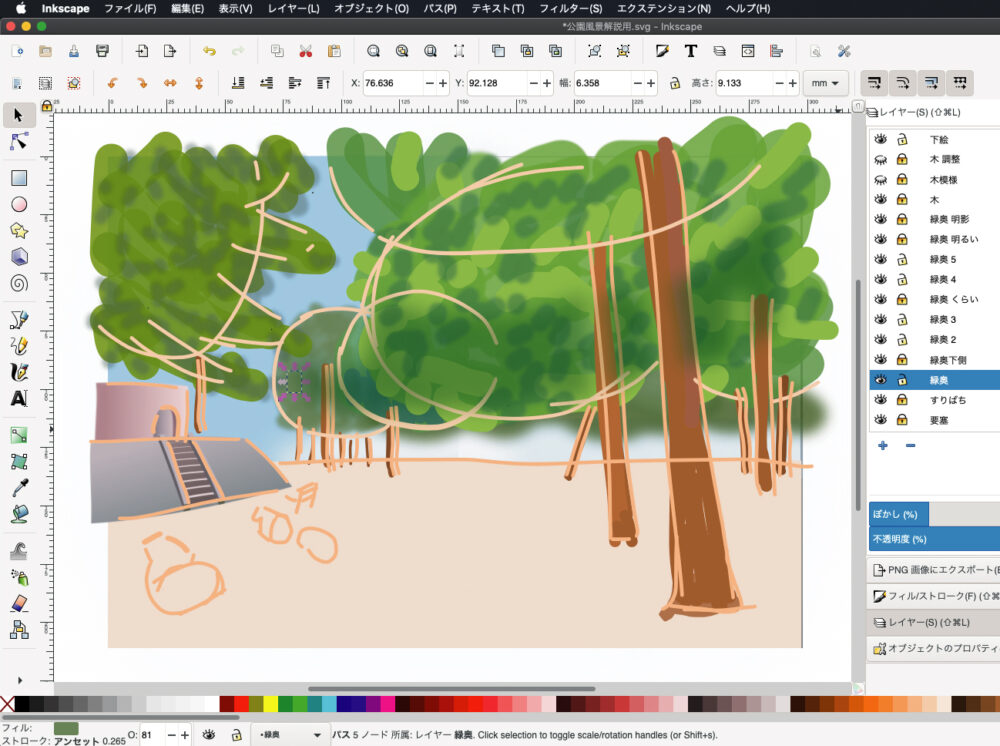Select the Rectangle tool
The width and height of the screenshot is (1000, 746).
click(x=18, y=178)
